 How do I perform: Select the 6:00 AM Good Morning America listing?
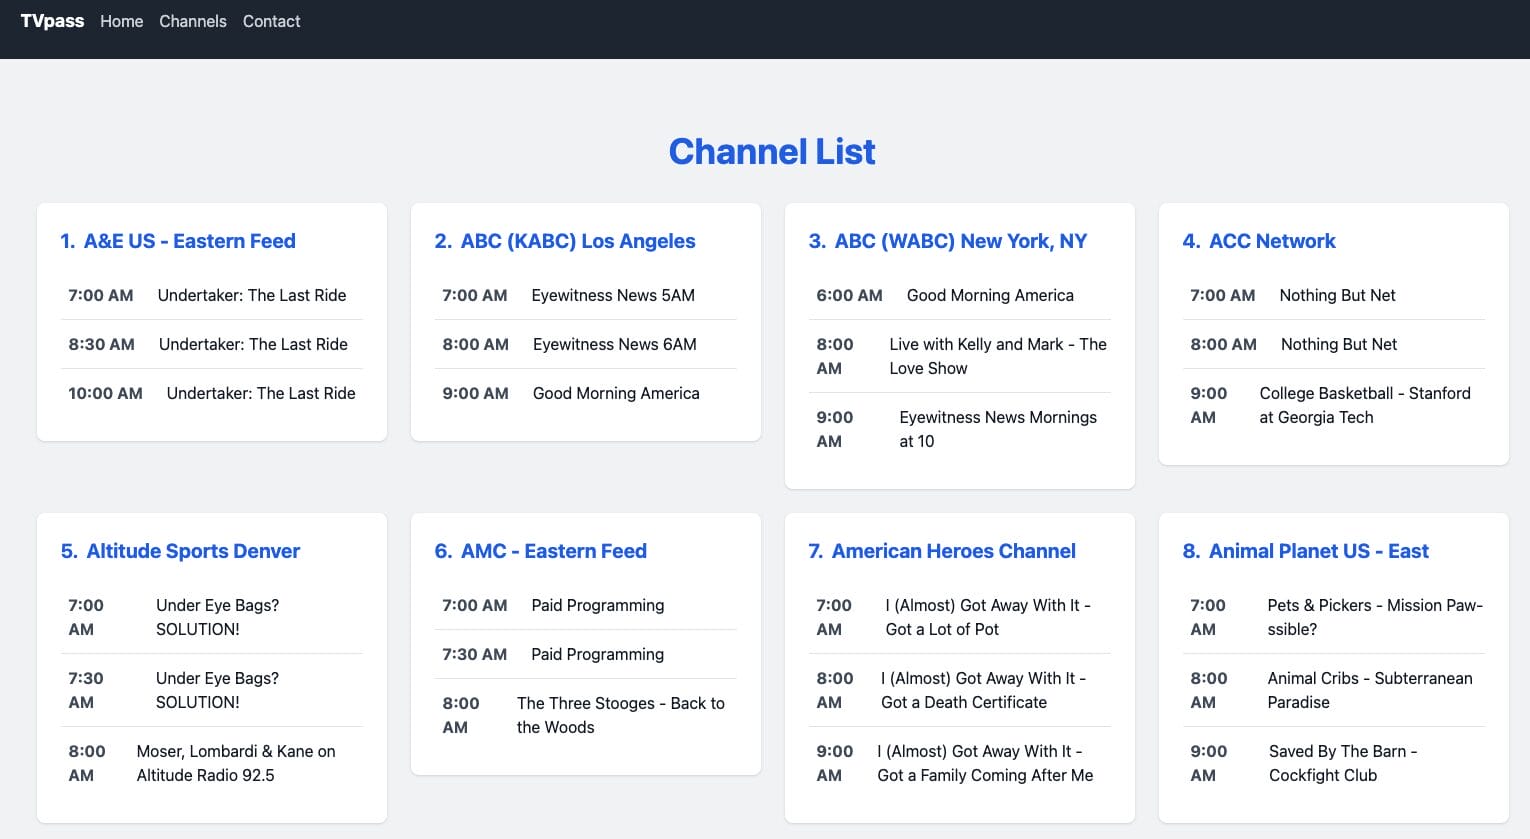point(960,295)
